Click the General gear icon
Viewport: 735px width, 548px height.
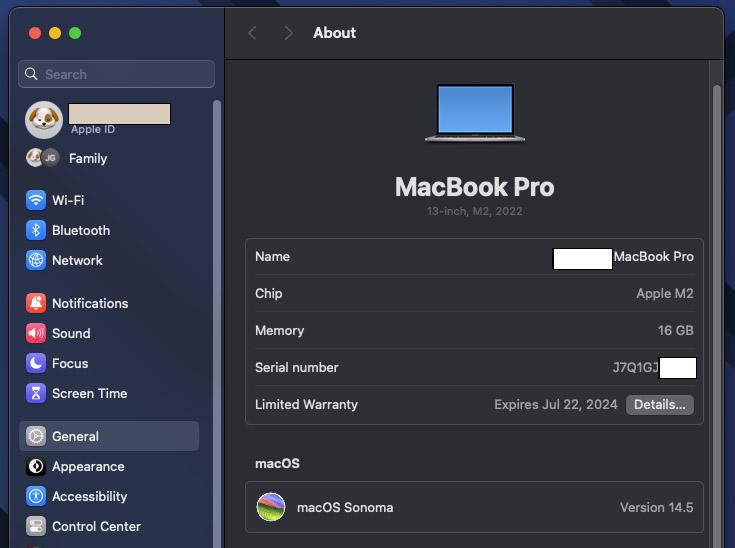click(36, 436)
